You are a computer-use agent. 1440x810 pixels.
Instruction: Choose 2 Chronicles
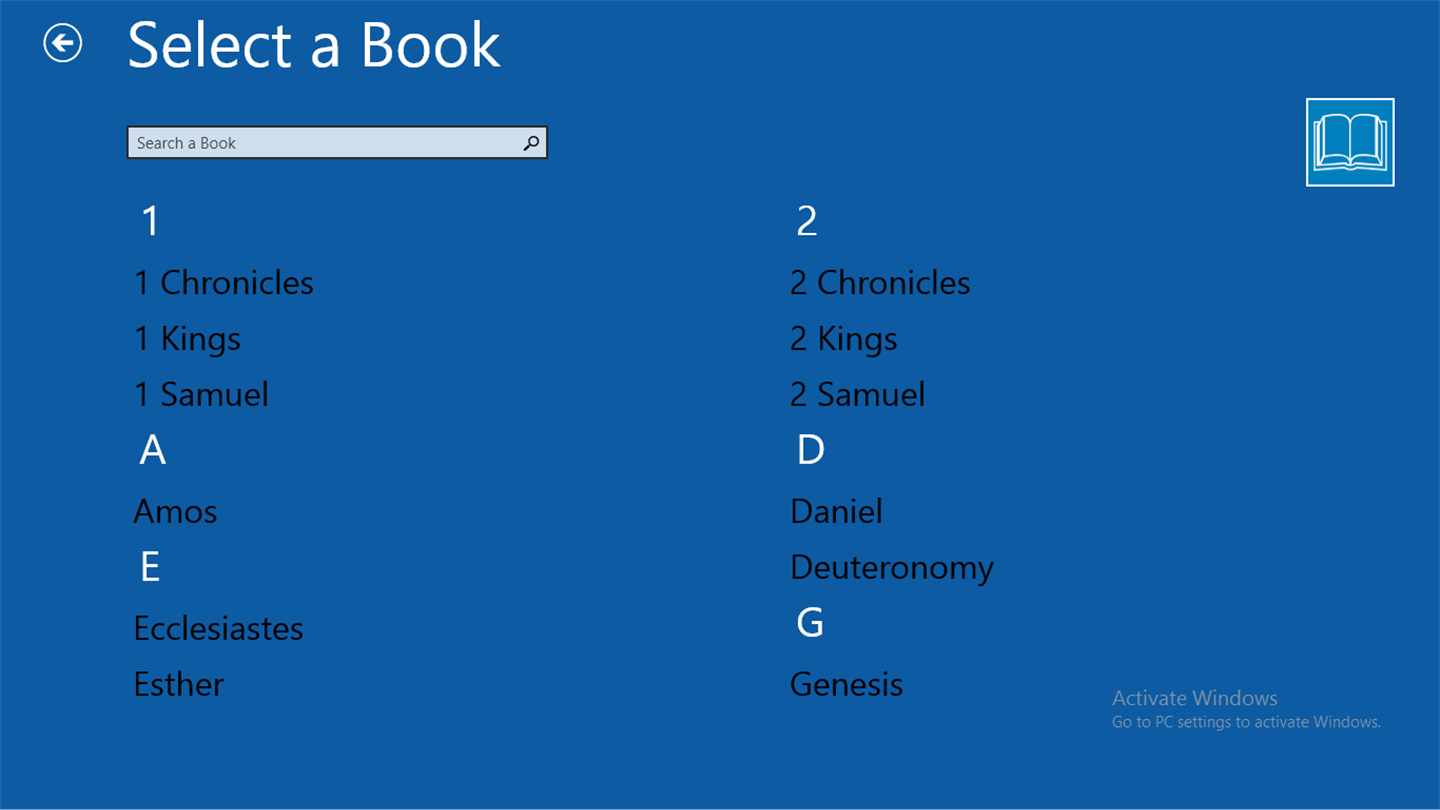[x=880, y=283]
